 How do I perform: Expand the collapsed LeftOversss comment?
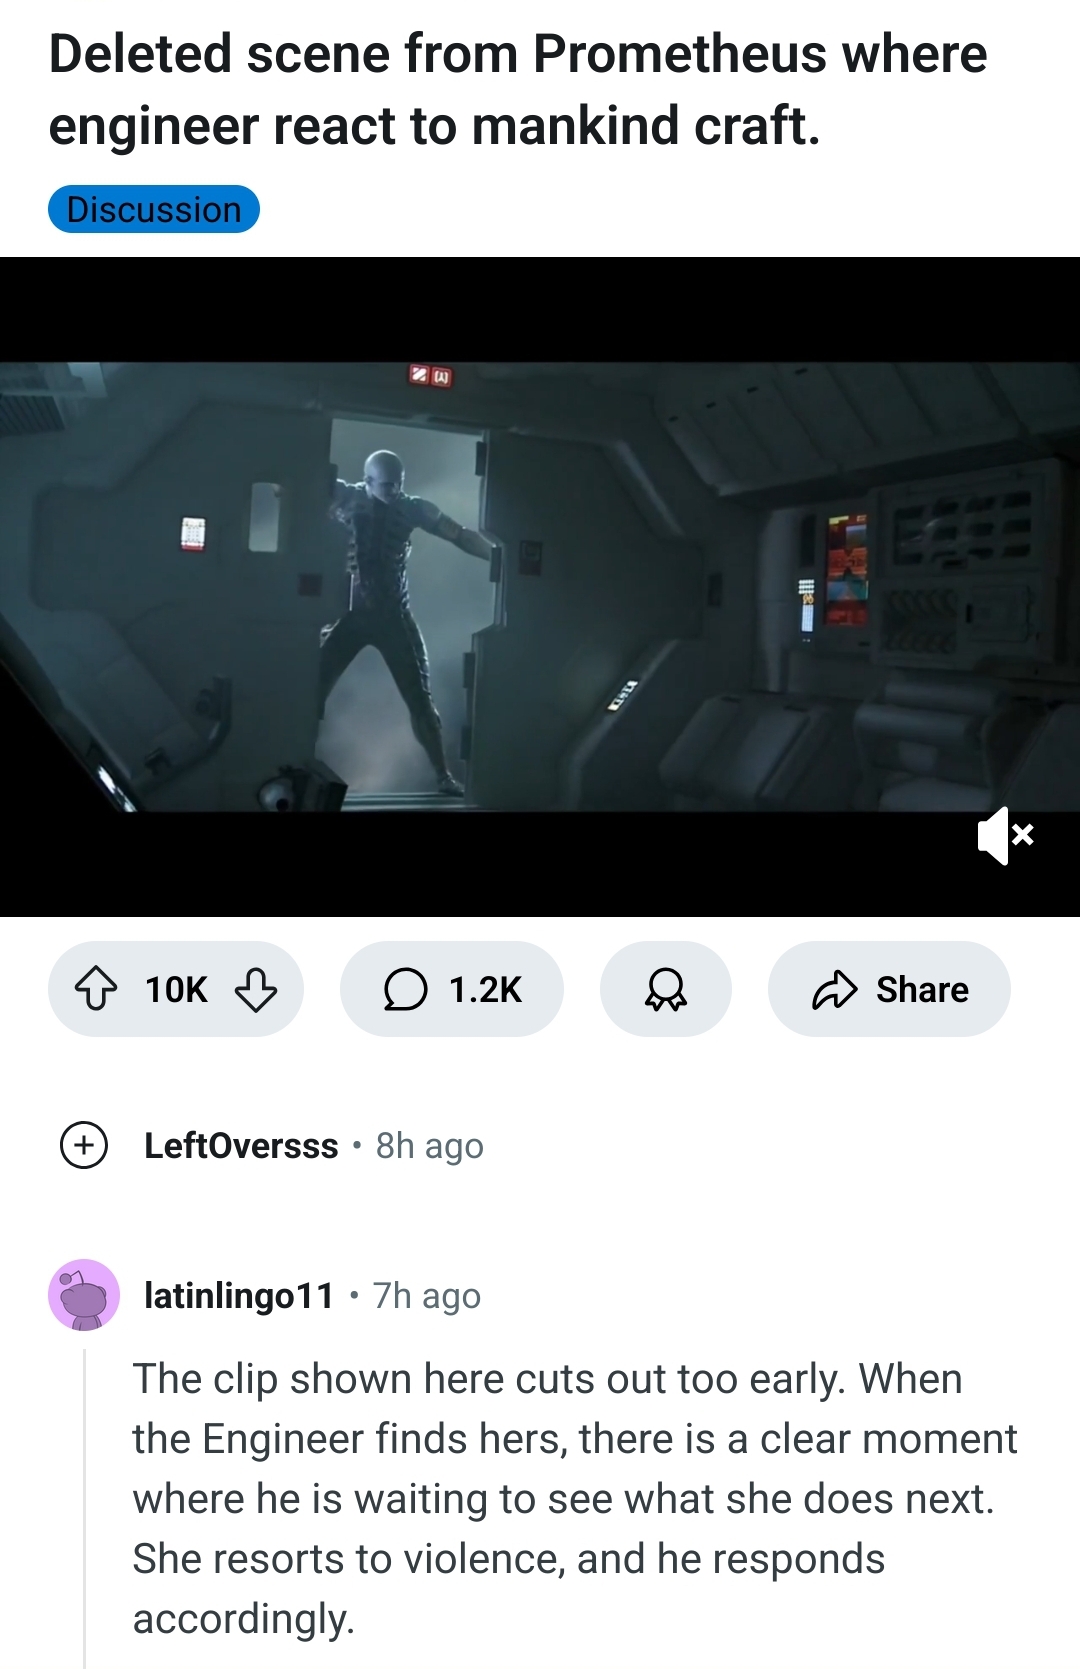pyautogui.click(x=84, y=1145)
